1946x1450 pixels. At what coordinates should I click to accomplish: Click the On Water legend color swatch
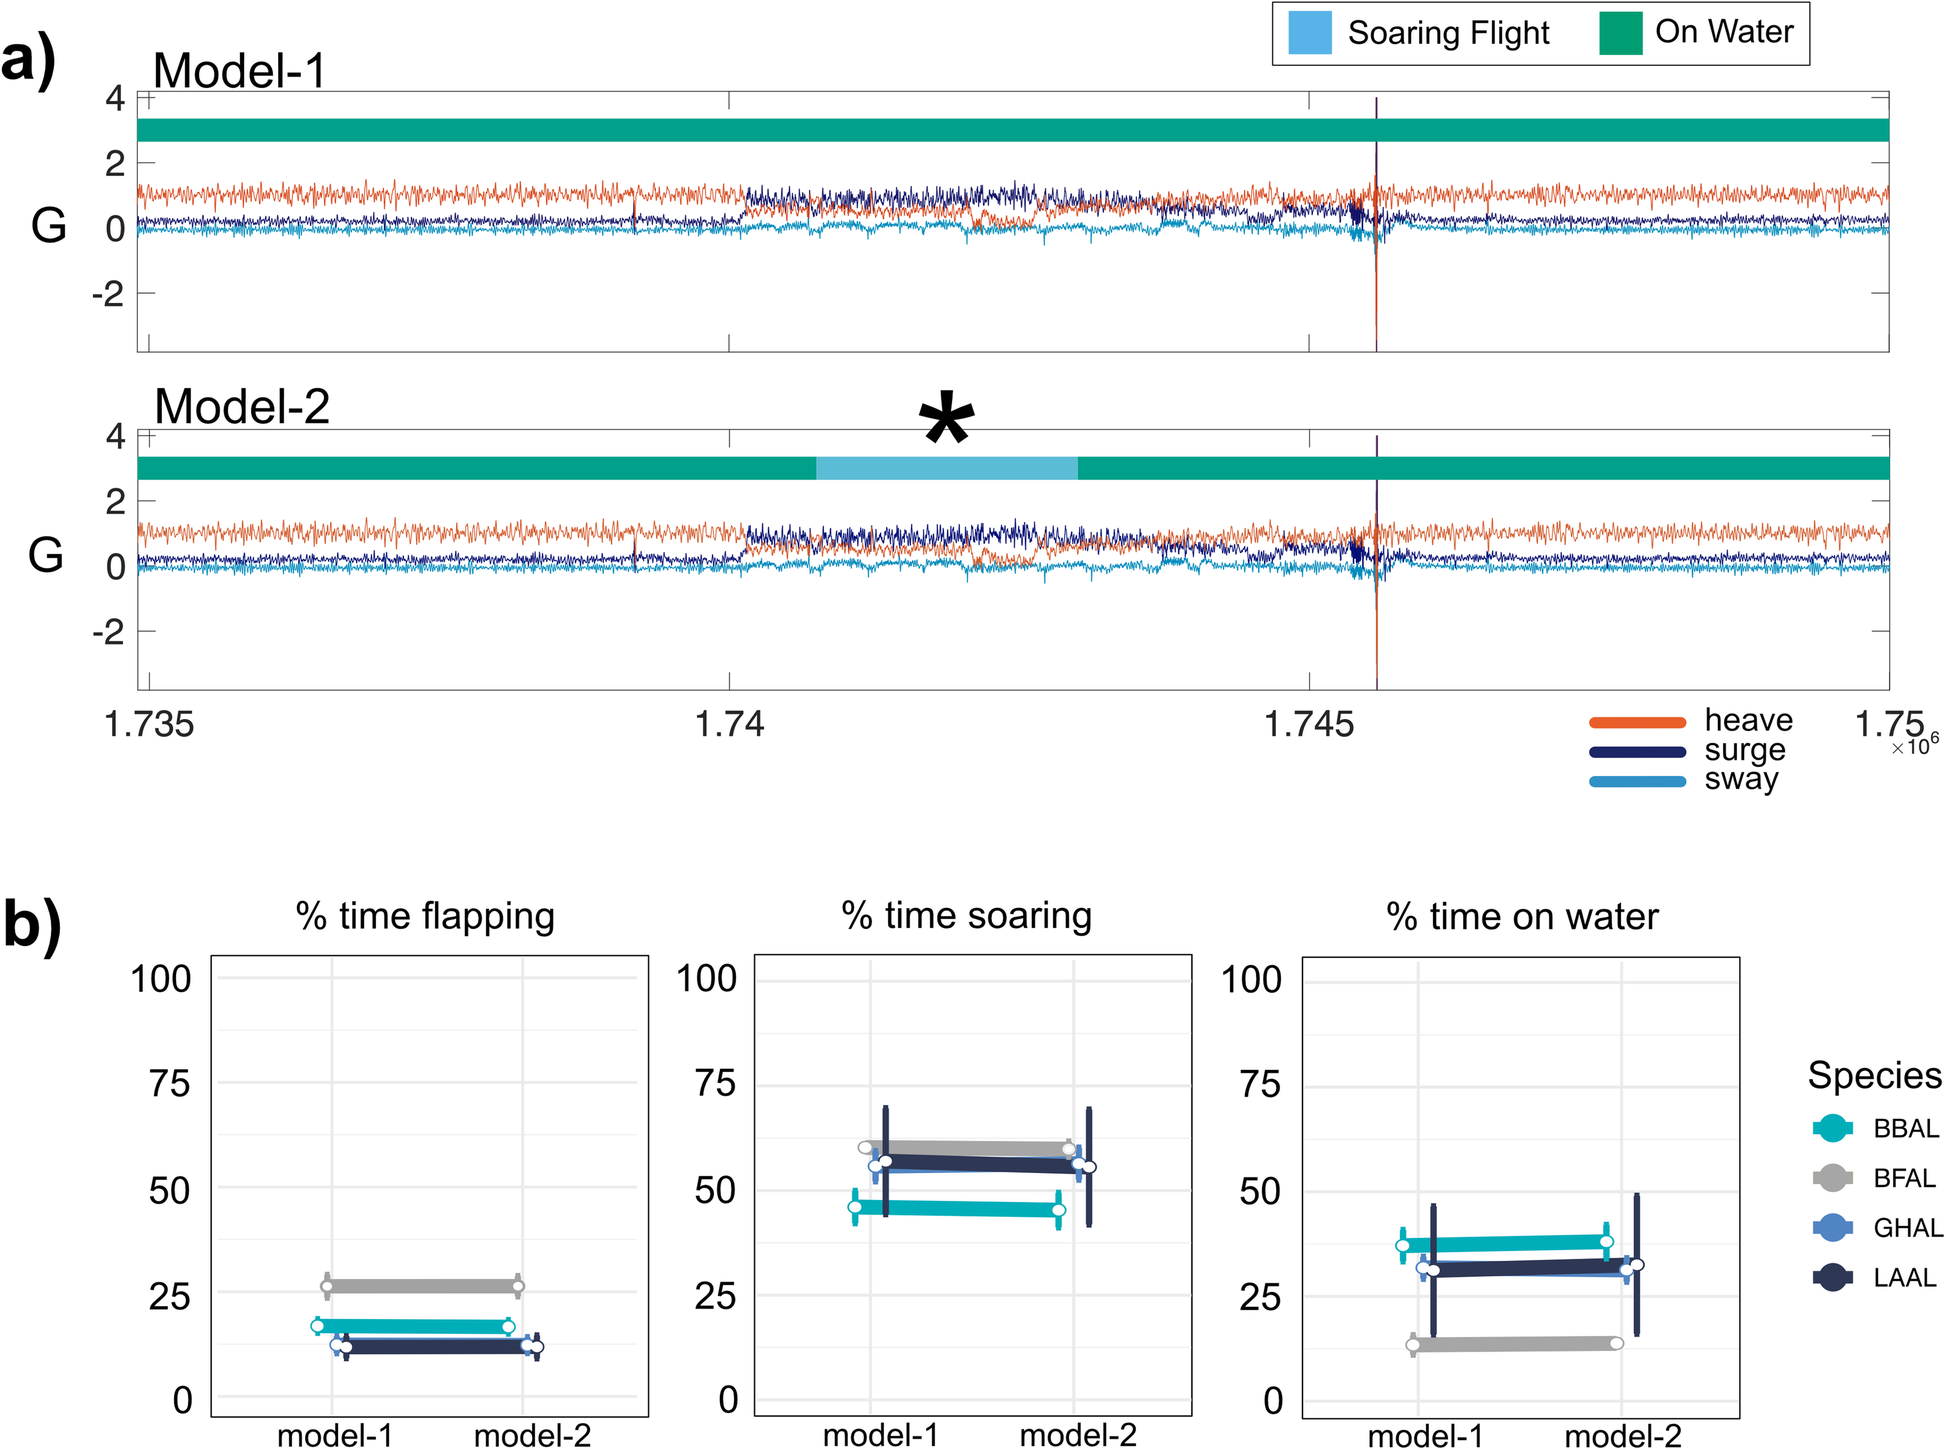point(1621,33)
